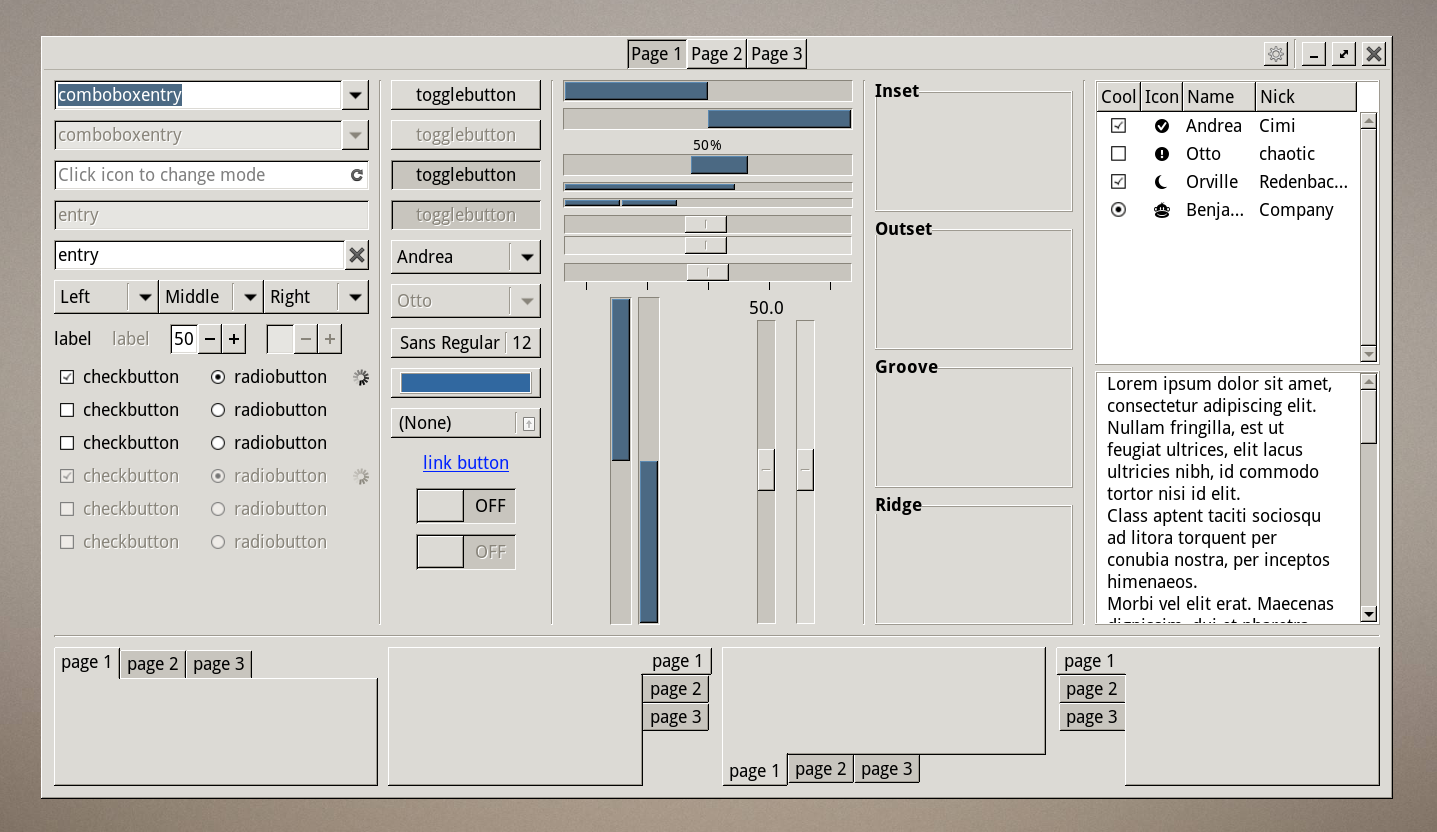
Task: Select the 'chaotic' nick cell
Action: [x=1287, y=154]
